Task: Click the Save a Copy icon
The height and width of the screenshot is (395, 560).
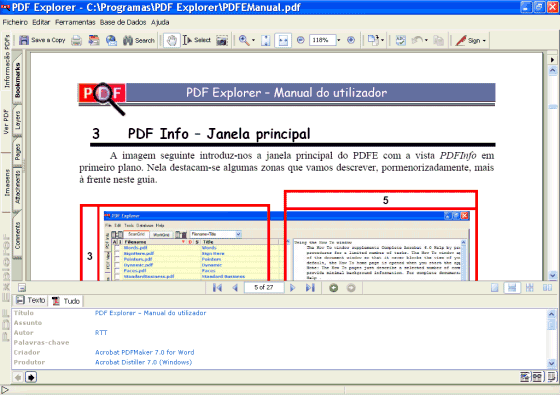Action: click(24, 40)
